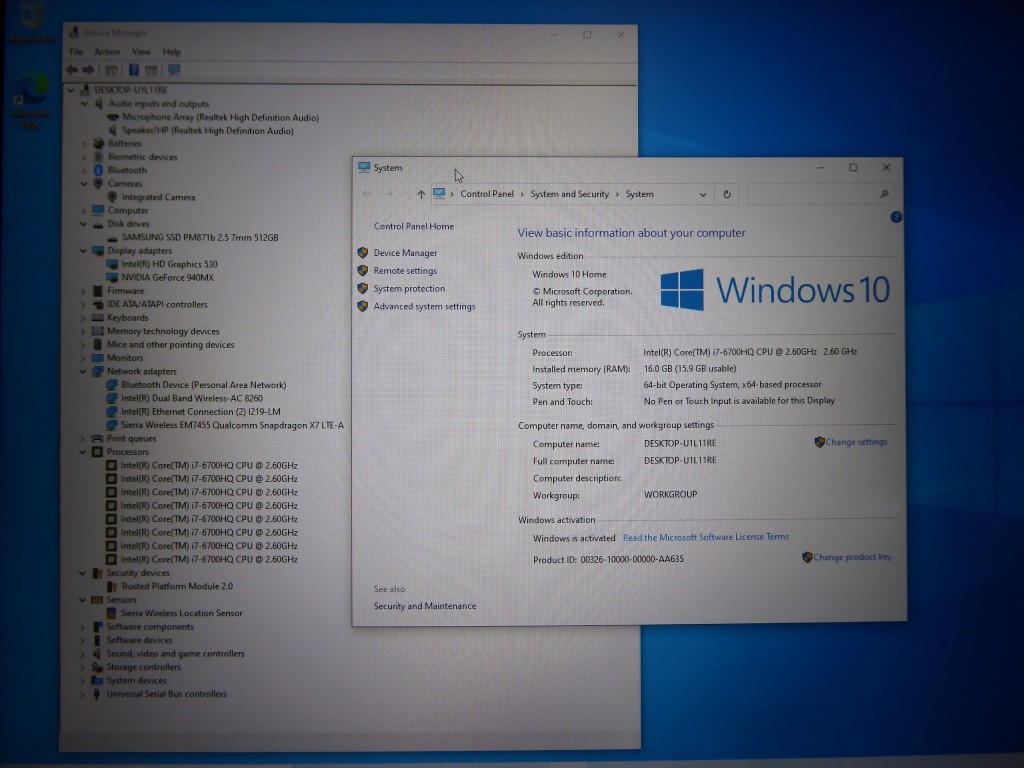1024x768 pixels.
Task: Open the File menu in Device Manager
Action: pyautogui.click(x=76, y=52)
